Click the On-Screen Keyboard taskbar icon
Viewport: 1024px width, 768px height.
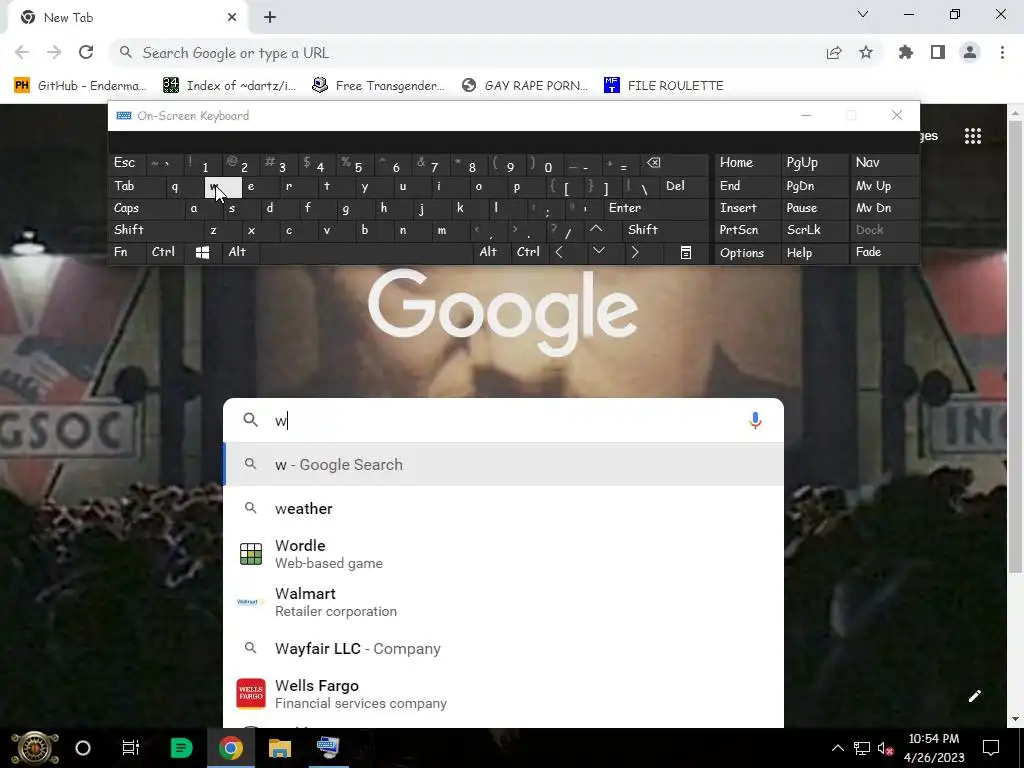pos(328,748)
